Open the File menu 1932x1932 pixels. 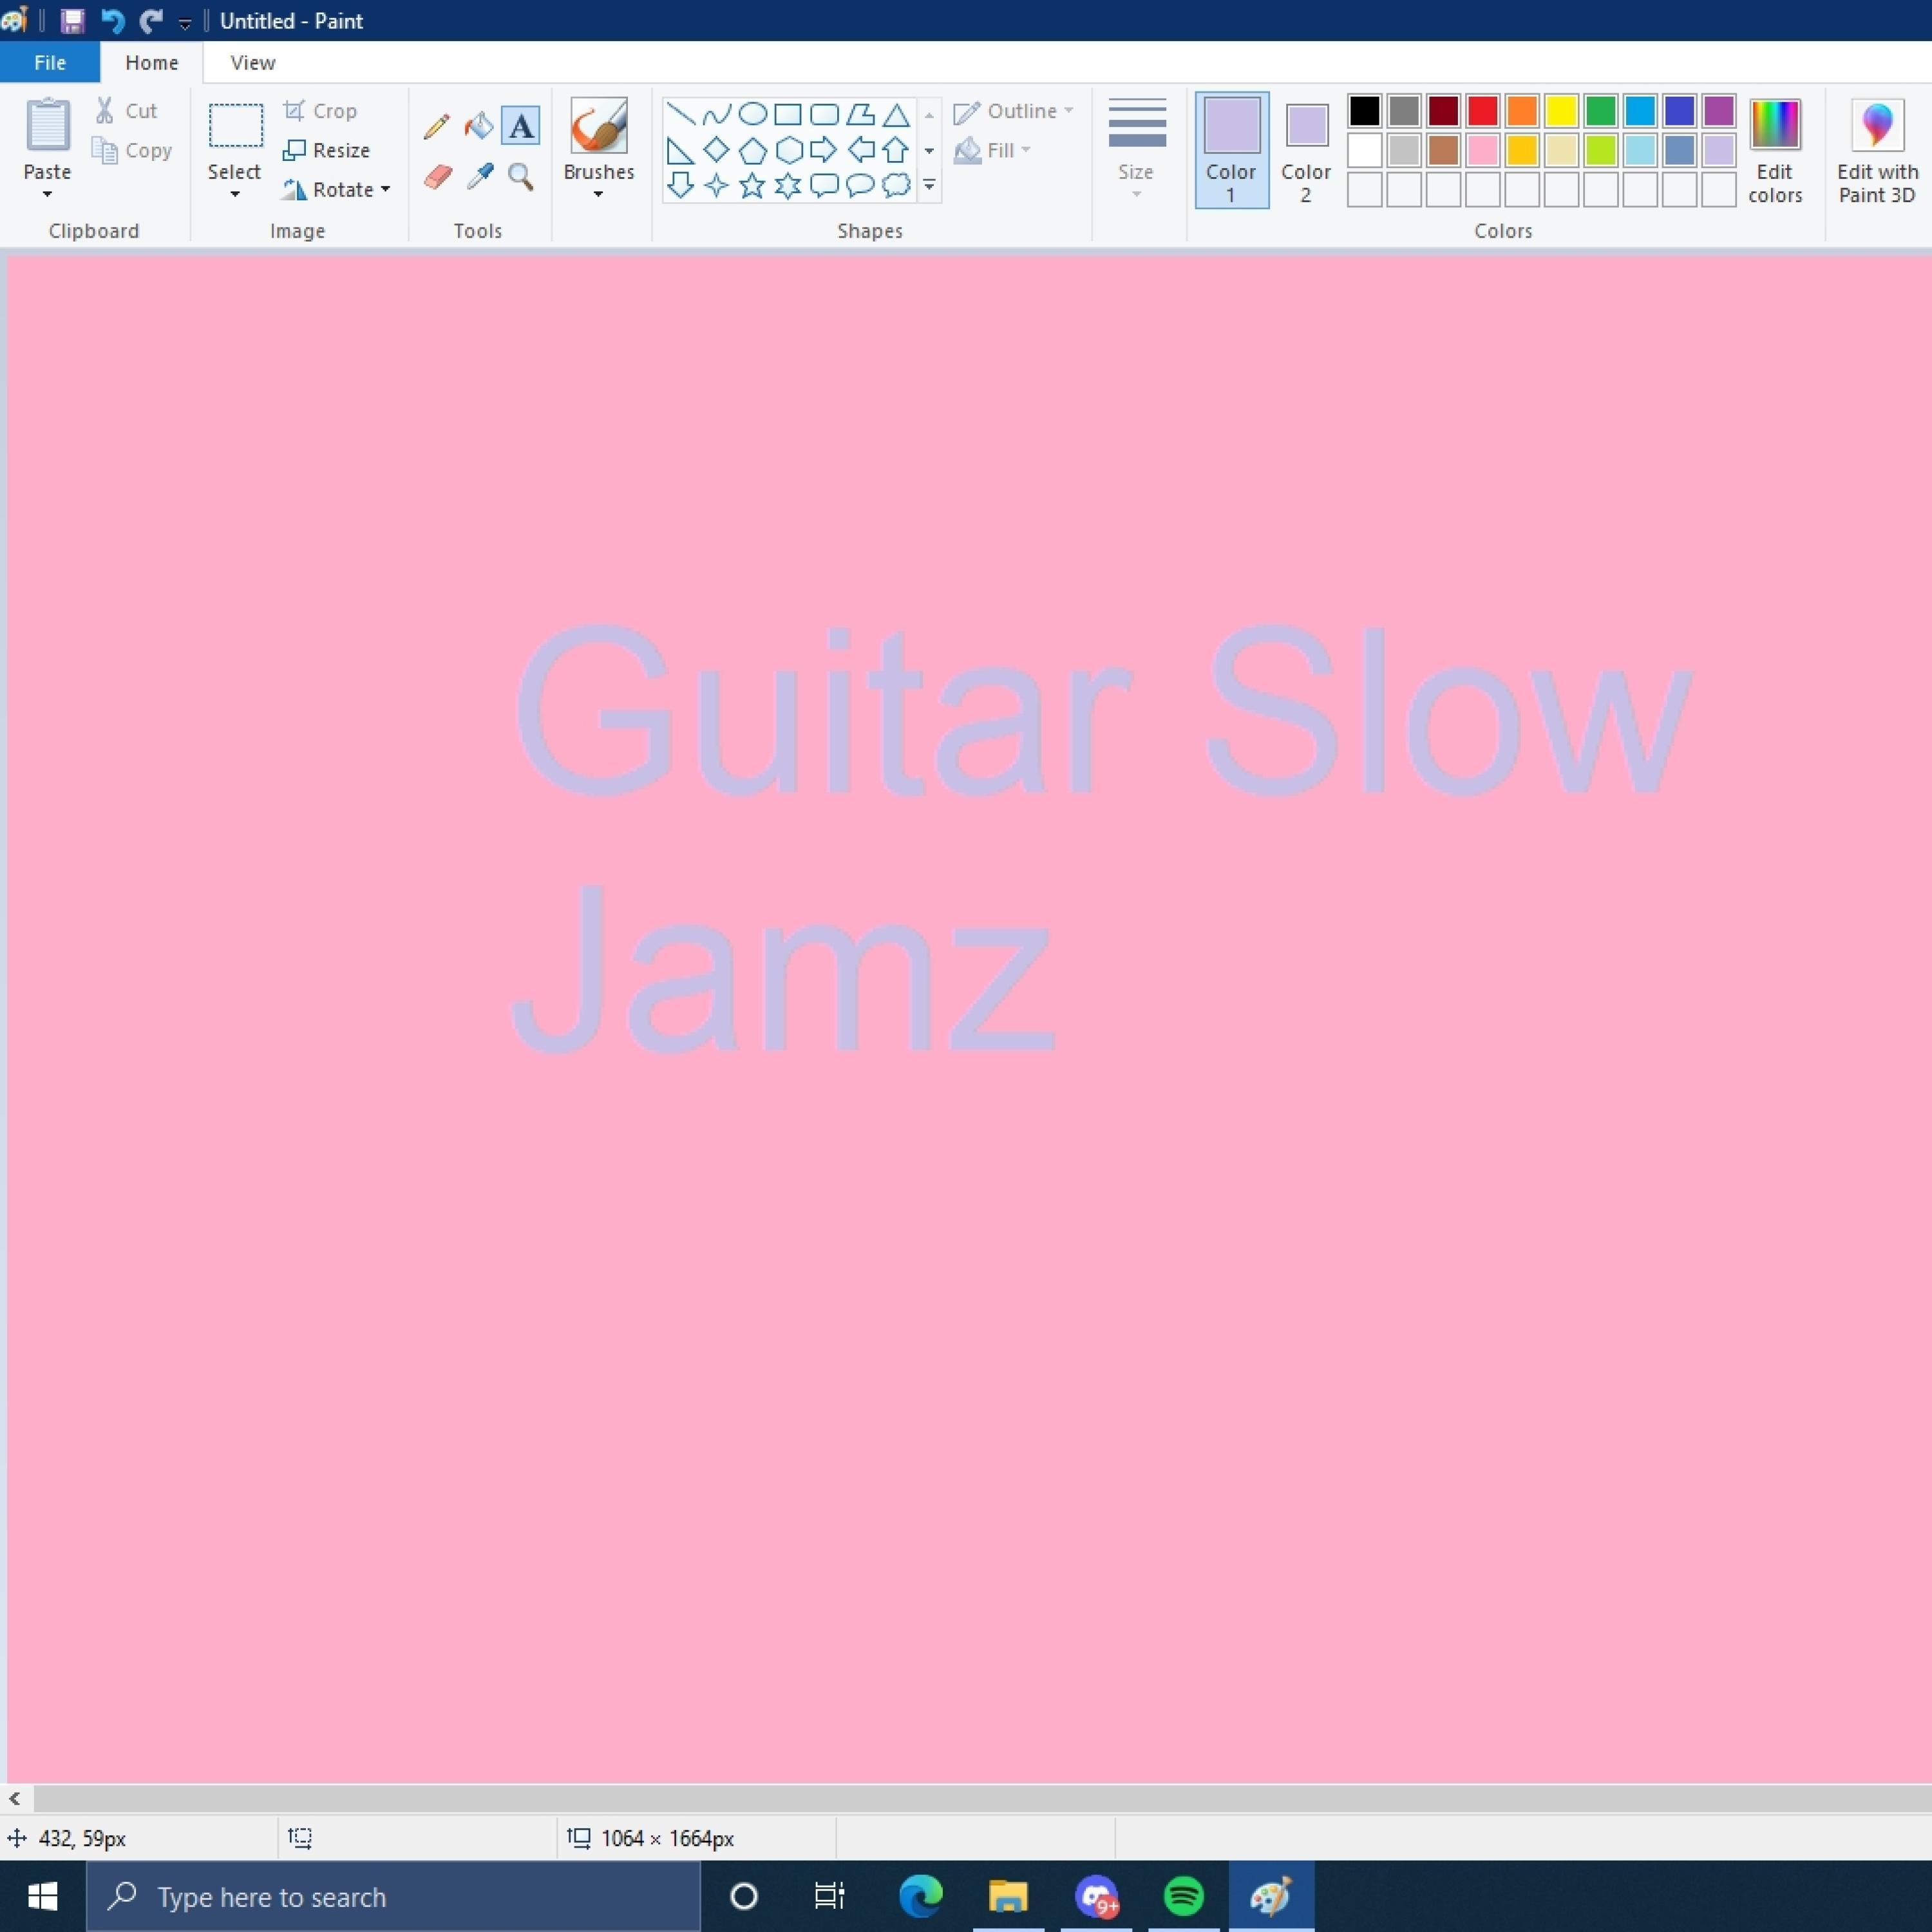[x=50, y=62]
